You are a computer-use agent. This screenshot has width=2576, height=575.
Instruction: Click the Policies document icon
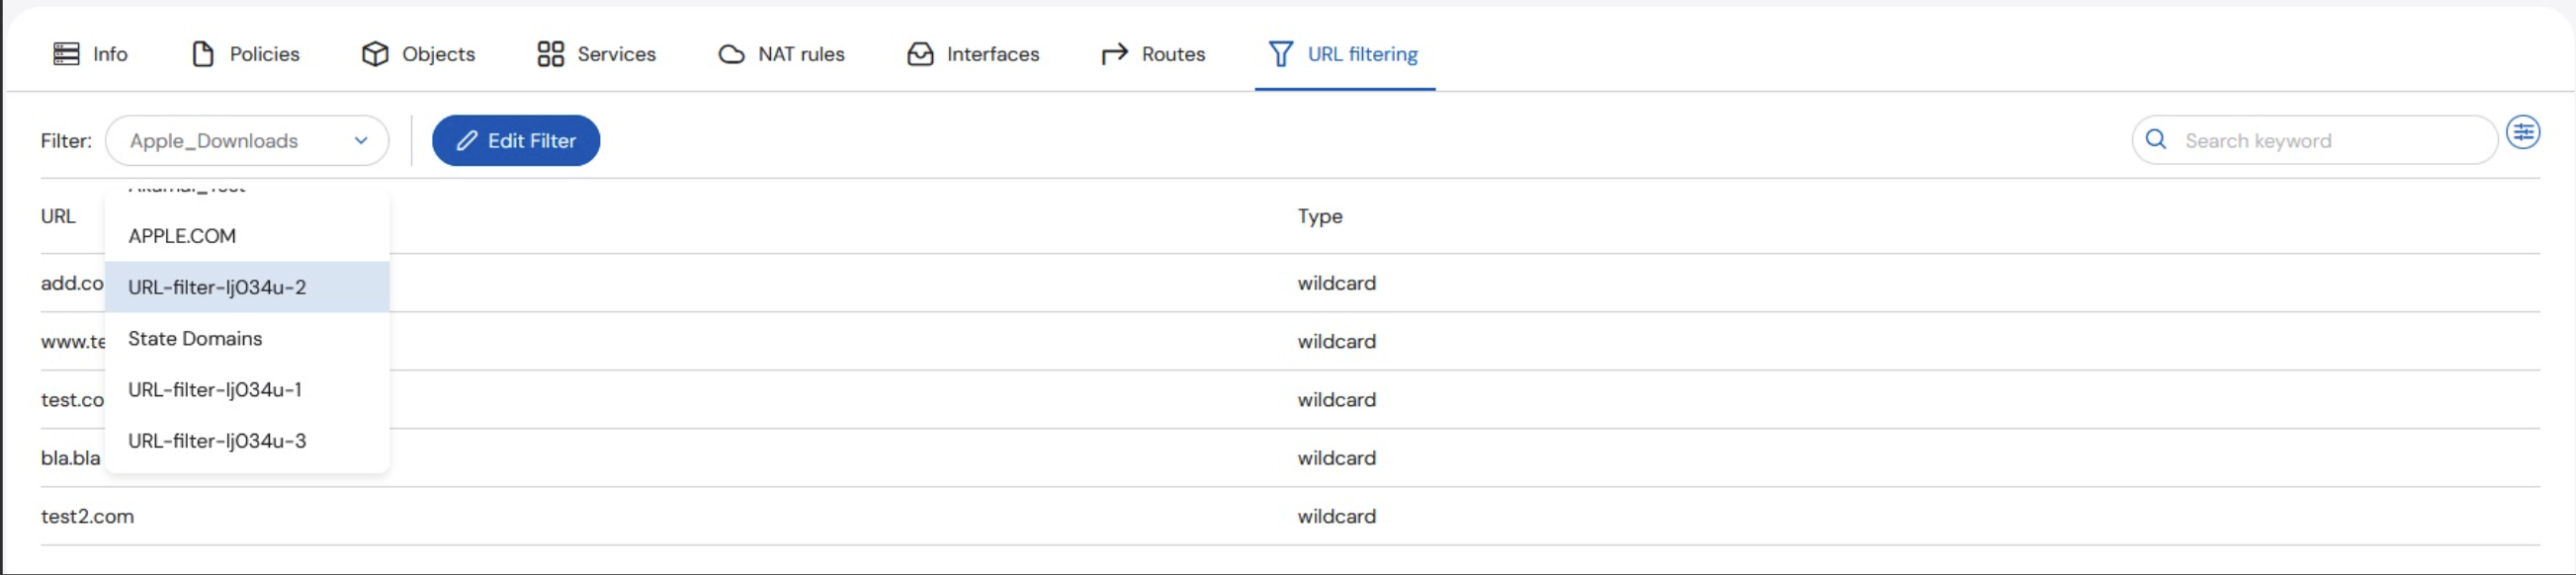(x=203, y=54)
